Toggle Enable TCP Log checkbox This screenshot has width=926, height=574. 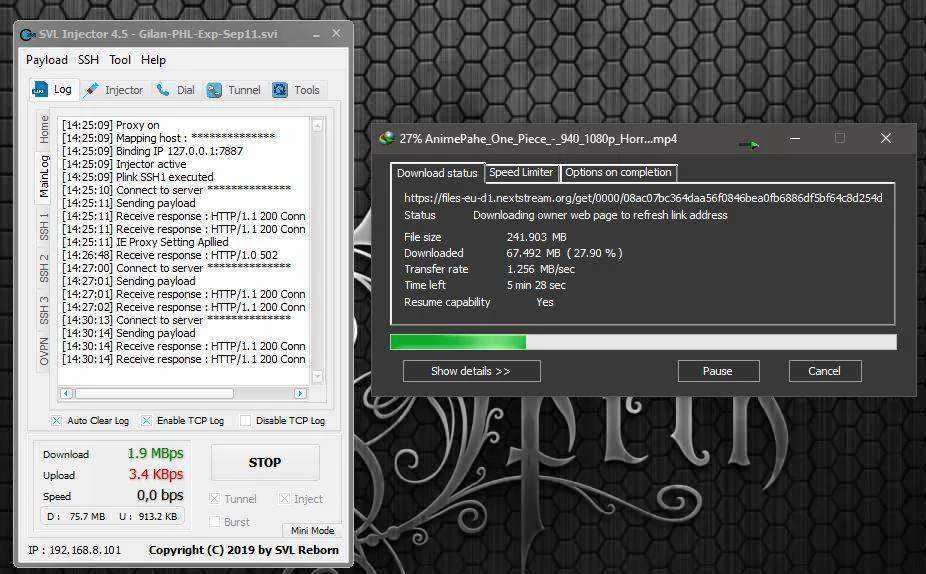click(x=146, y=420)
